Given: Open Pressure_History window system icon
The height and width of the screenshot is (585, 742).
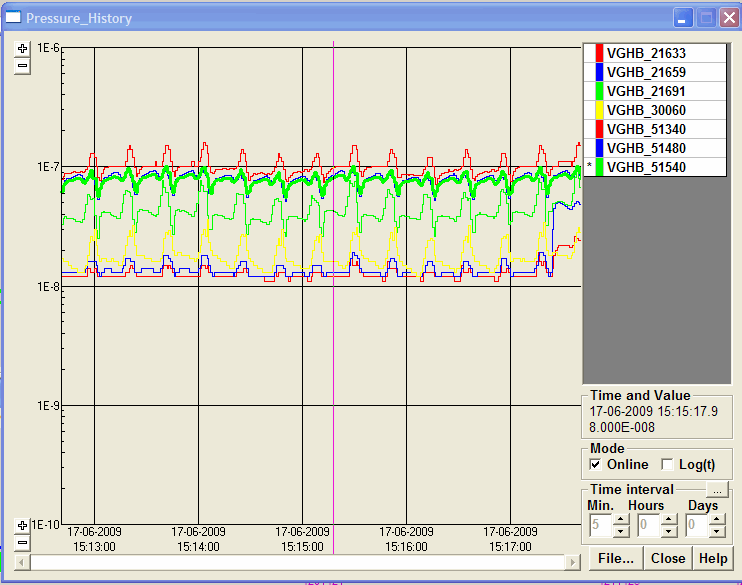Looking at the screenshot, I should pos(13,18).
